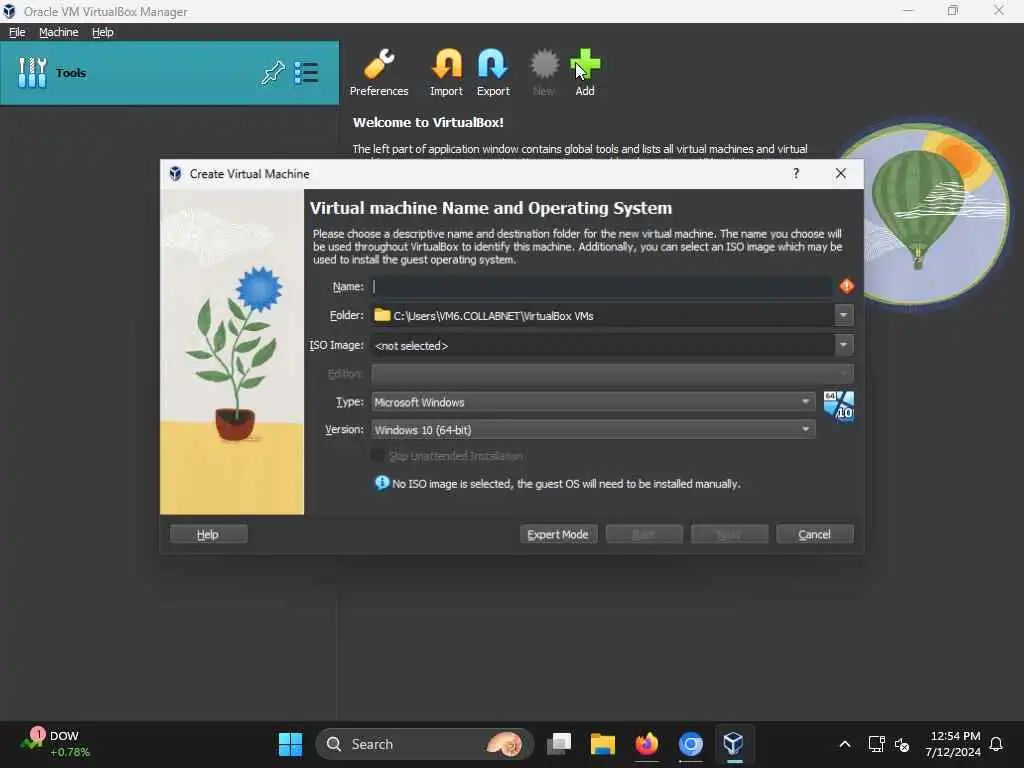1024x768 pixels.
Task: Toggle Skip Unattended Installation checkbox
Action: click(377, 456)
